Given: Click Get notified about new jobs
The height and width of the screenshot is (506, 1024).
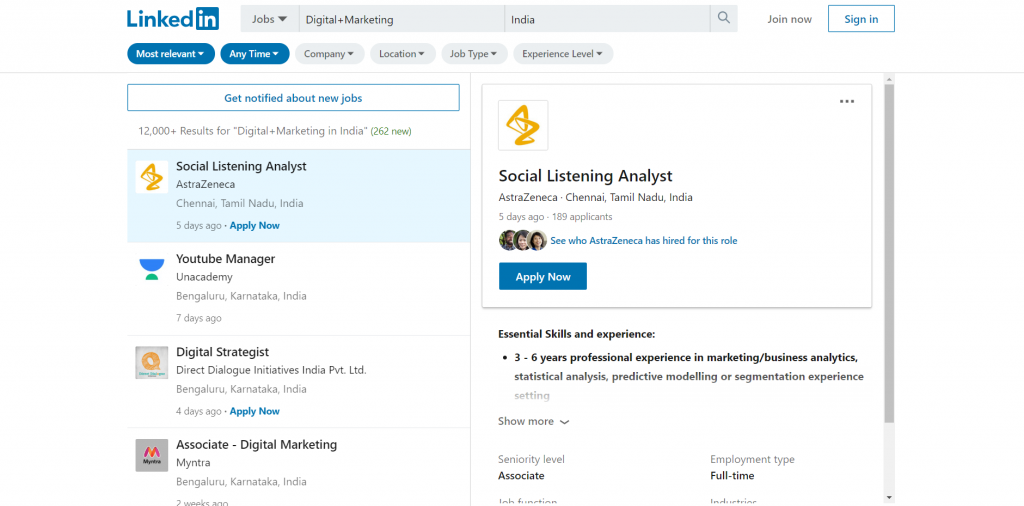Looking at the screenshot, I should click(x=293, y=98).
